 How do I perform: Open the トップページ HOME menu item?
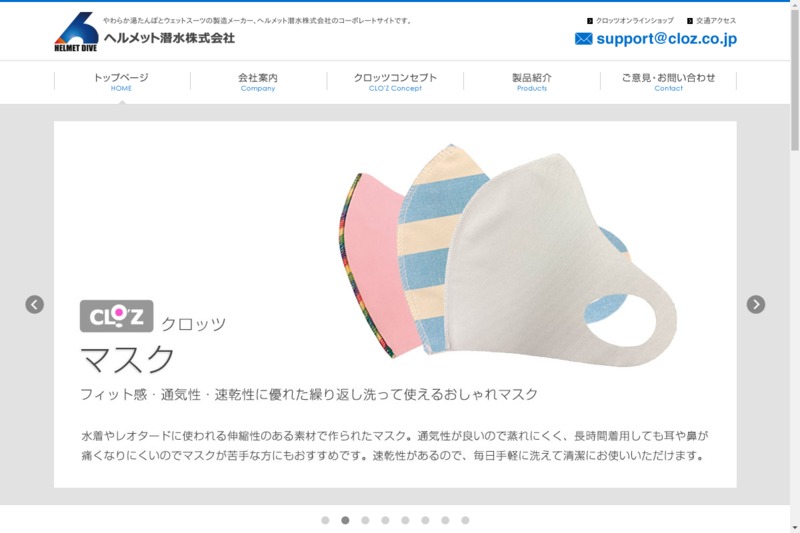coord(121,82)
